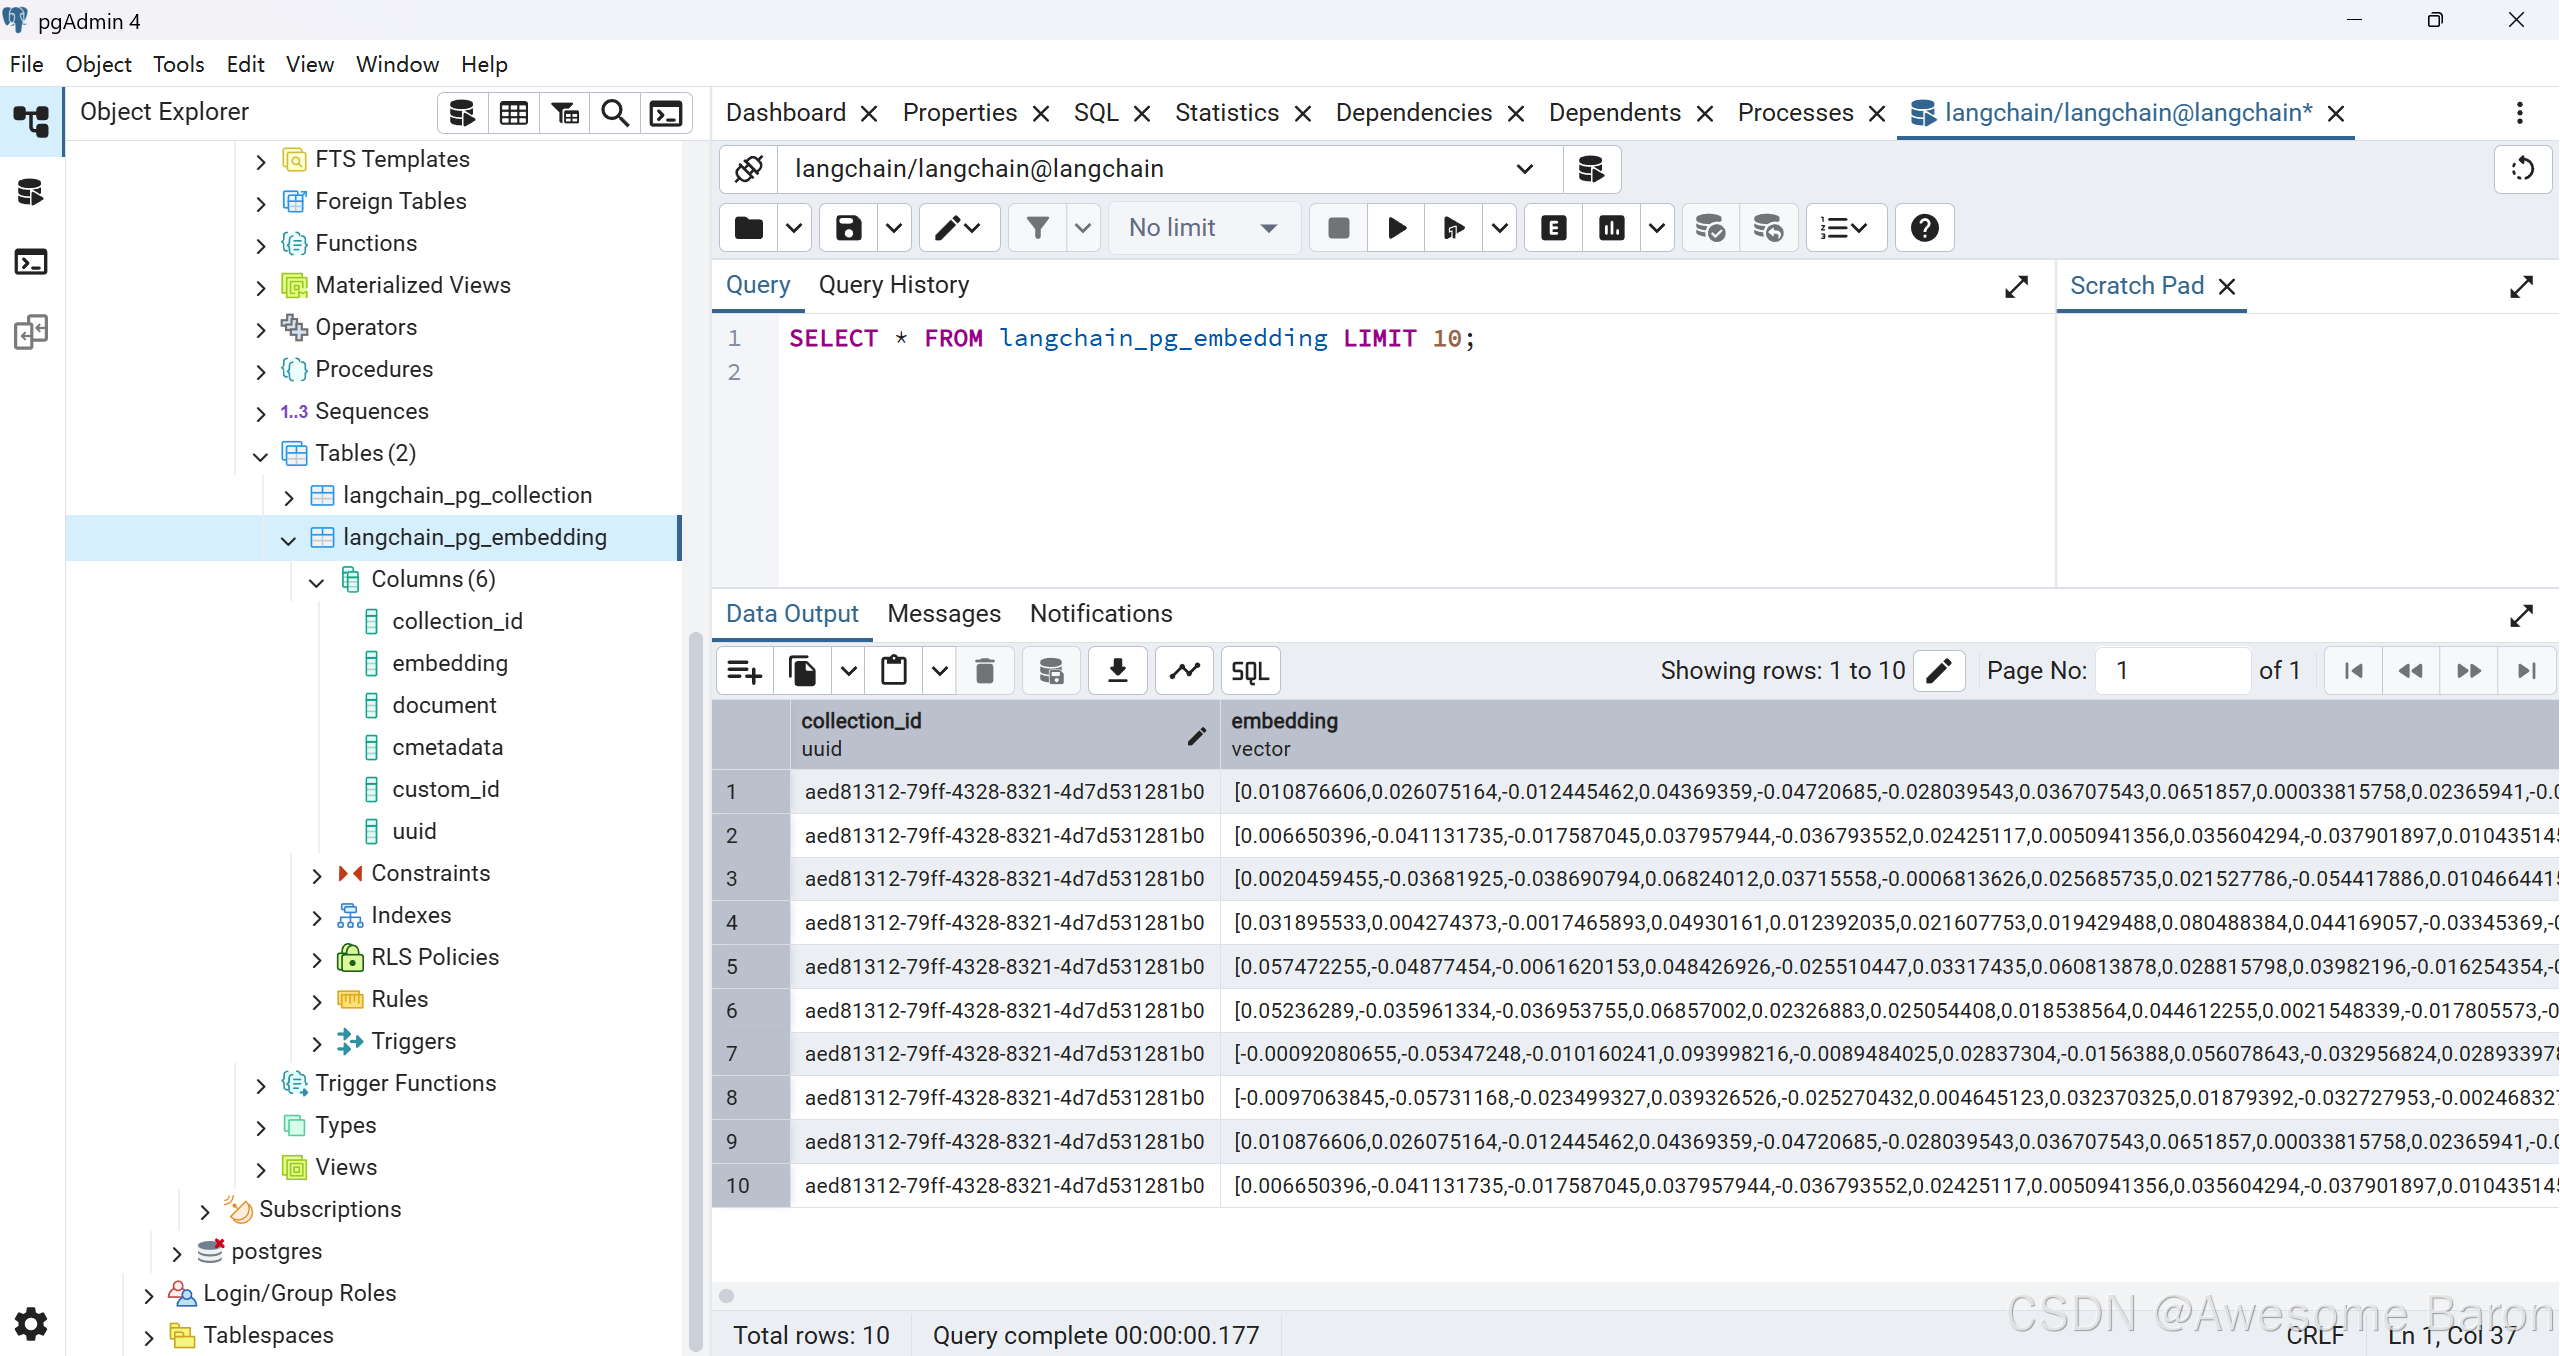Image resolution: width=2560 pixels, height=1356 pixels.
Task: Collapse the Columns (6) tree node
Action: tap(316, 580)
